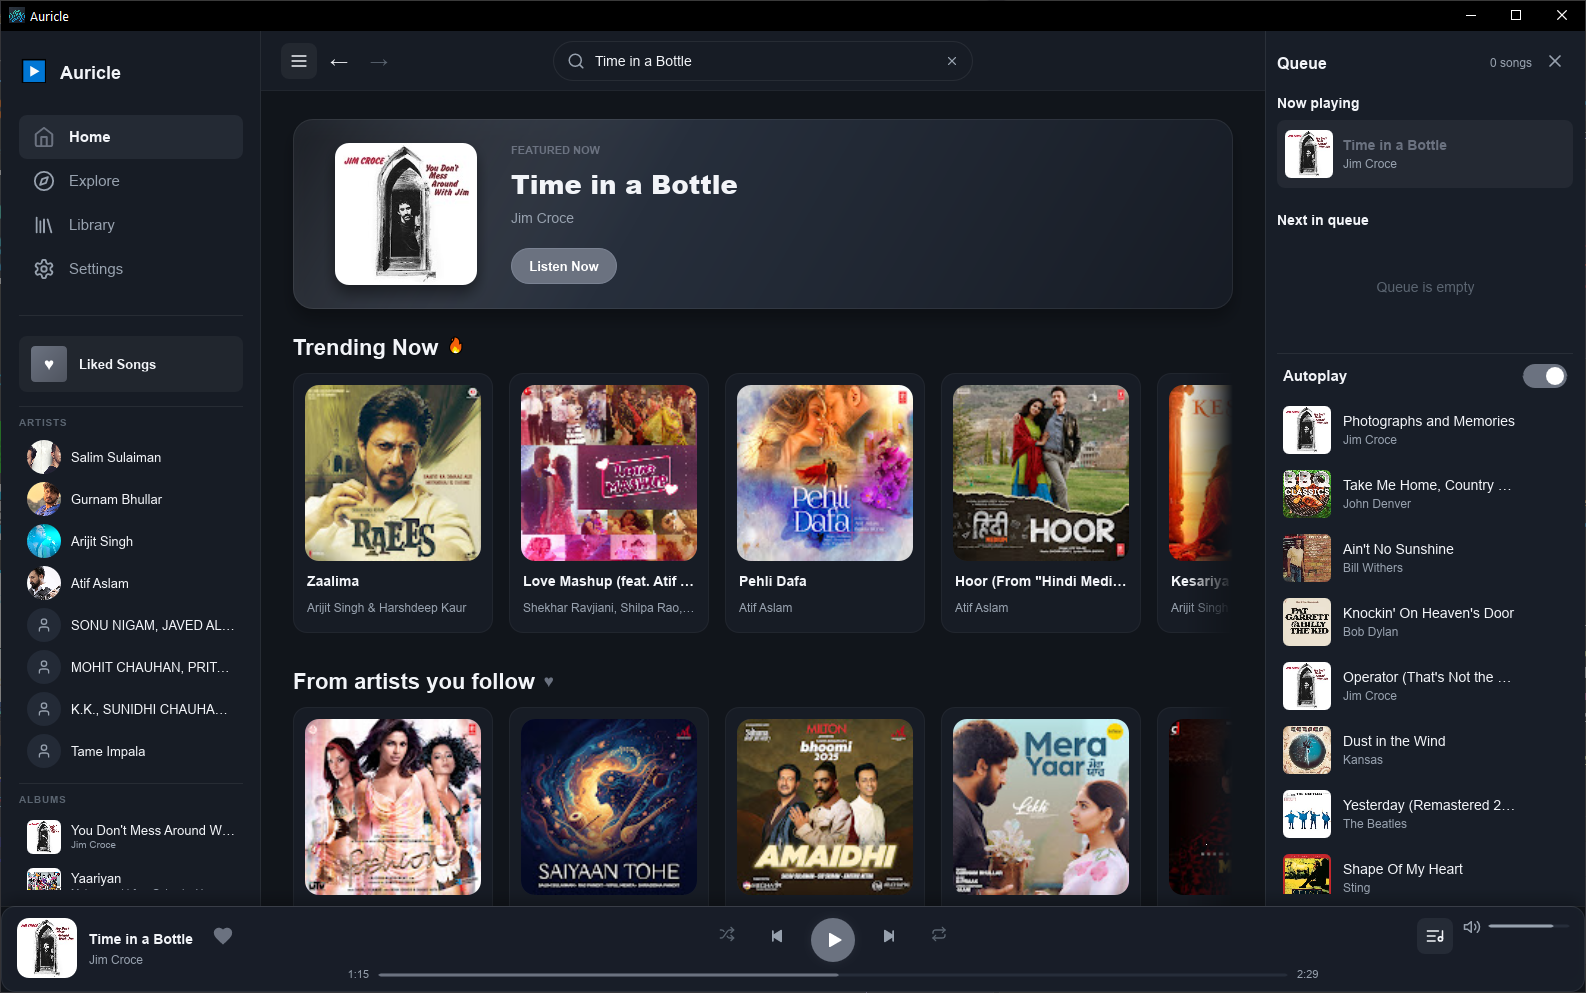
Task: Open the Library page
Action: point(131,225)
